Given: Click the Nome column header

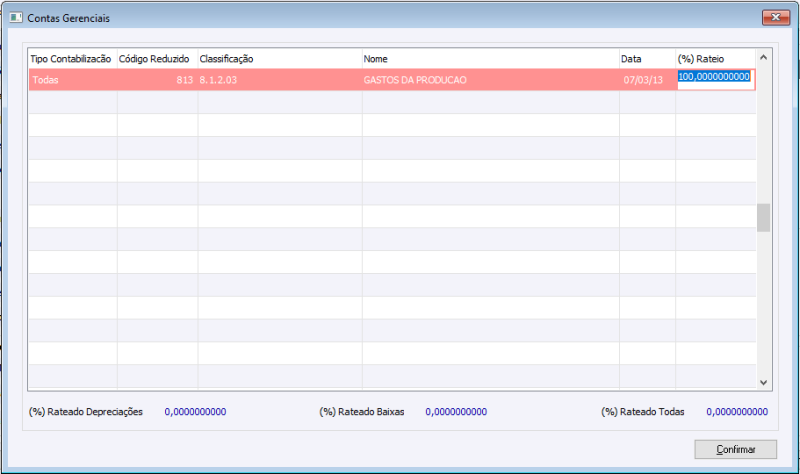Looking at the screenshot, I should [490, 59].
